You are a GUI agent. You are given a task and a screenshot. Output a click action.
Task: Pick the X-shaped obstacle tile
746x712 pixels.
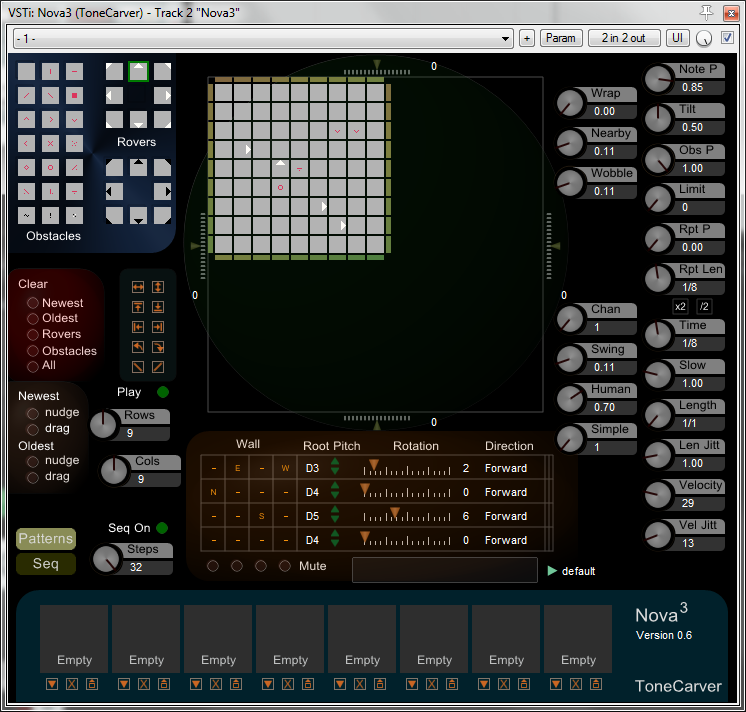click(x=51, y=144)
